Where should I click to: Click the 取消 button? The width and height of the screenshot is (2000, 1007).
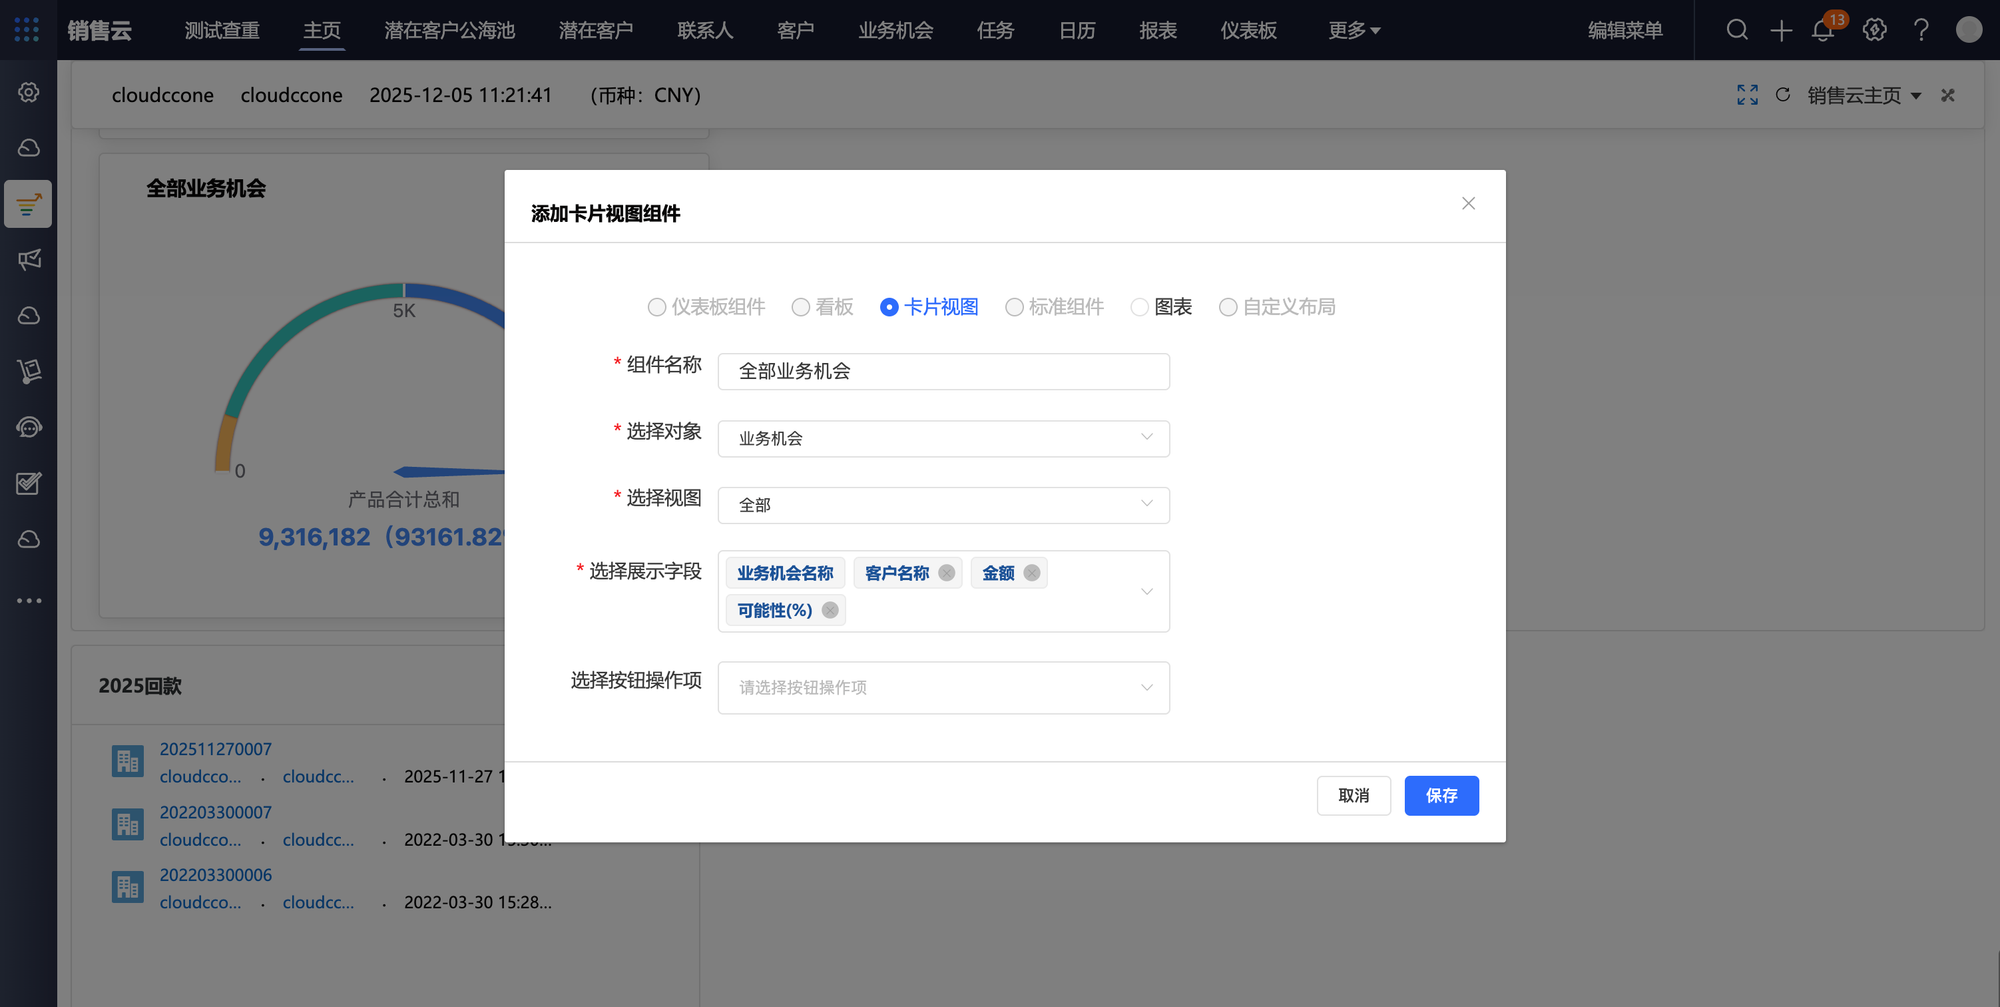pyautogui.click(x=1353, y=796)
